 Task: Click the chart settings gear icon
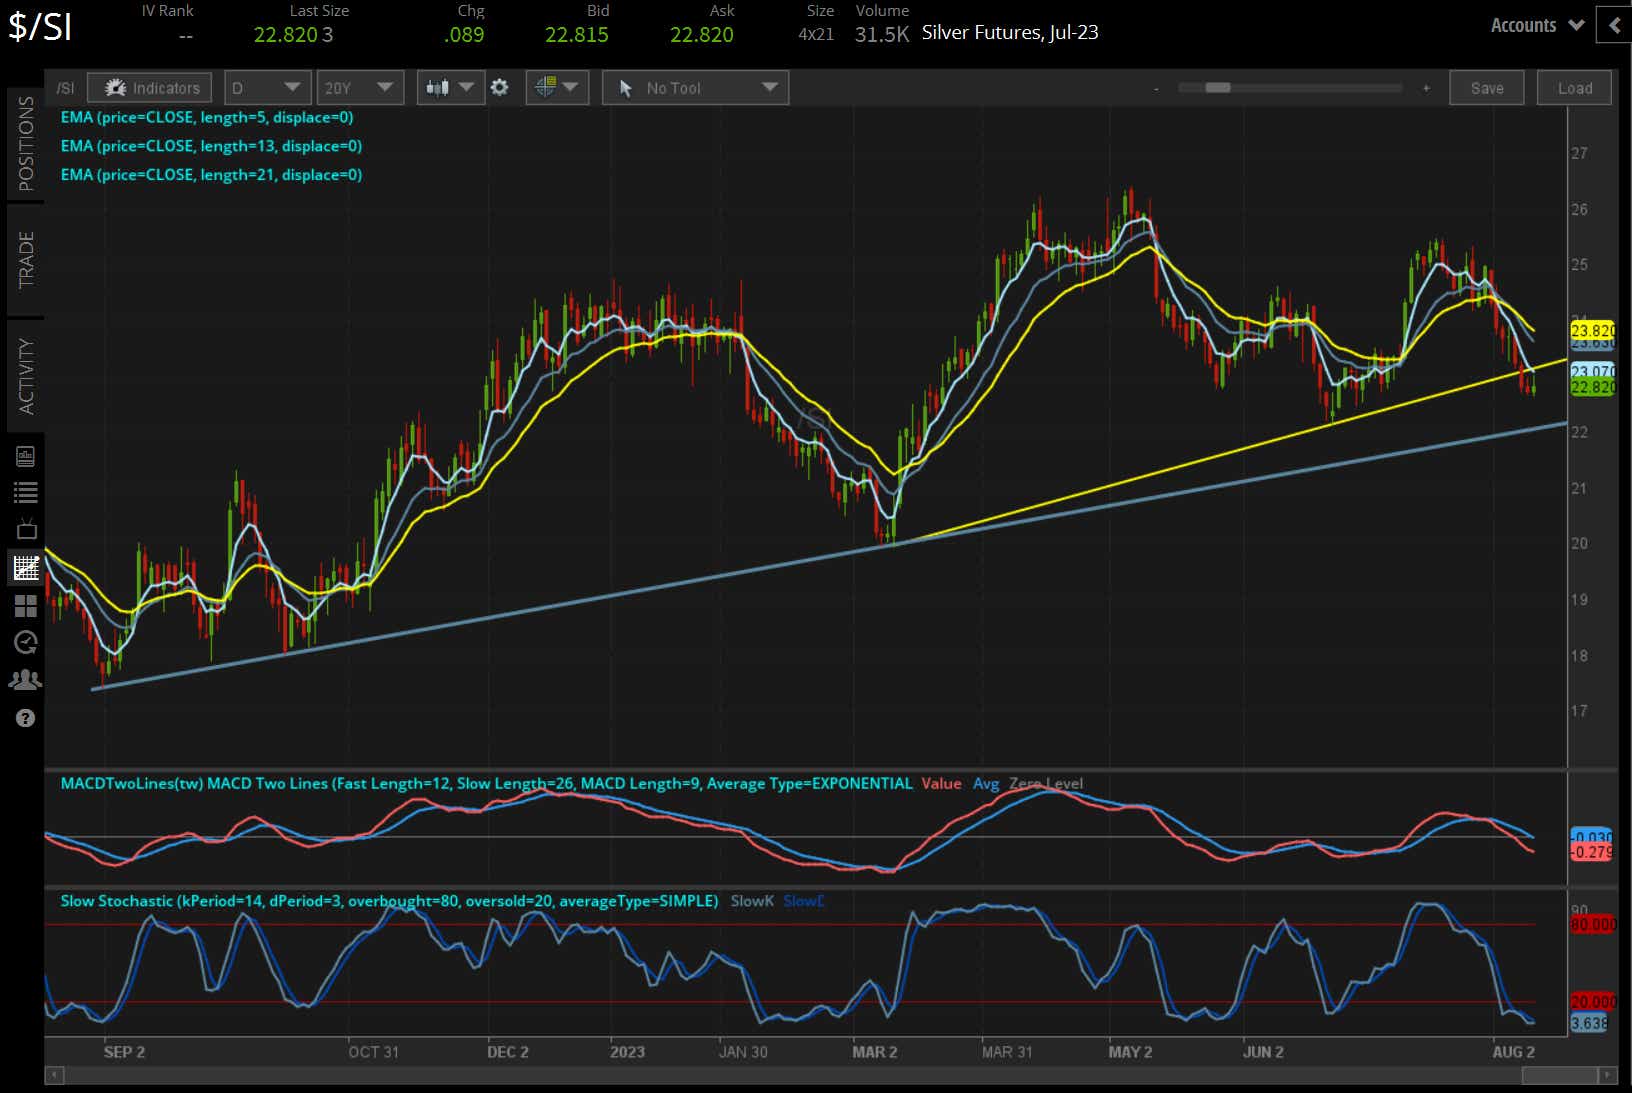pyautogui.click(x=500, y=88)
